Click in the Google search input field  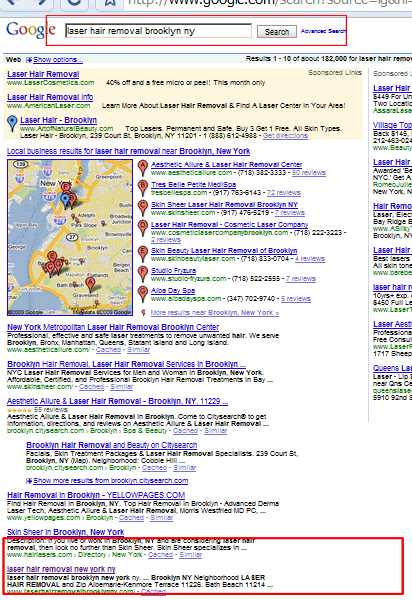(158, 31)
